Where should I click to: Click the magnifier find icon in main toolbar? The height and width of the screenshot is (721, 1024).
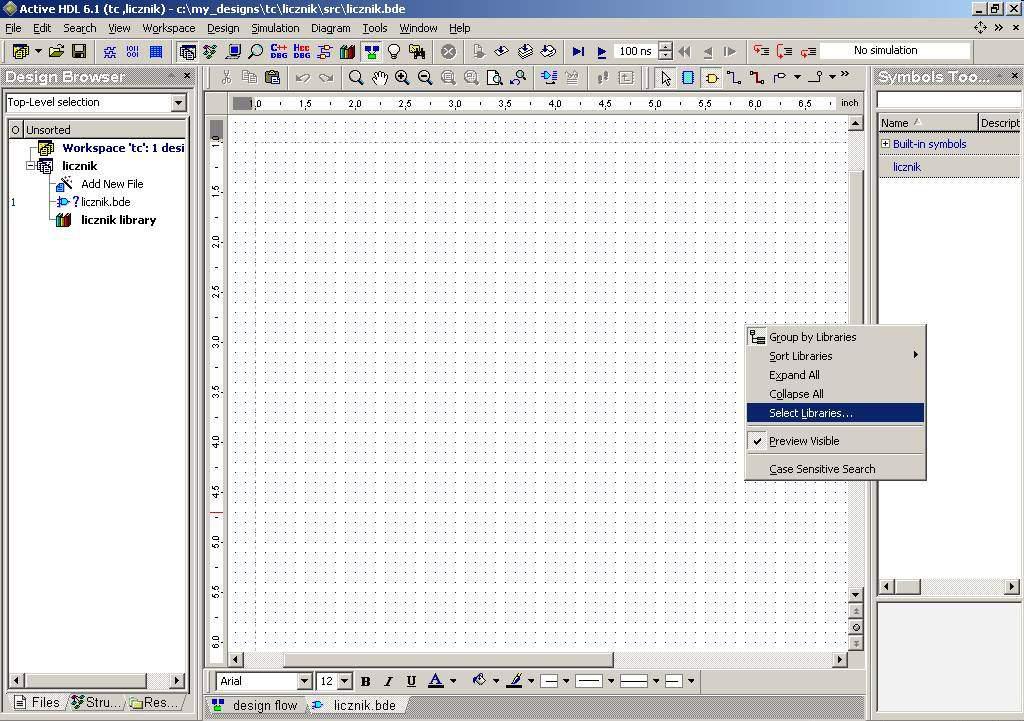pos(255,51)
